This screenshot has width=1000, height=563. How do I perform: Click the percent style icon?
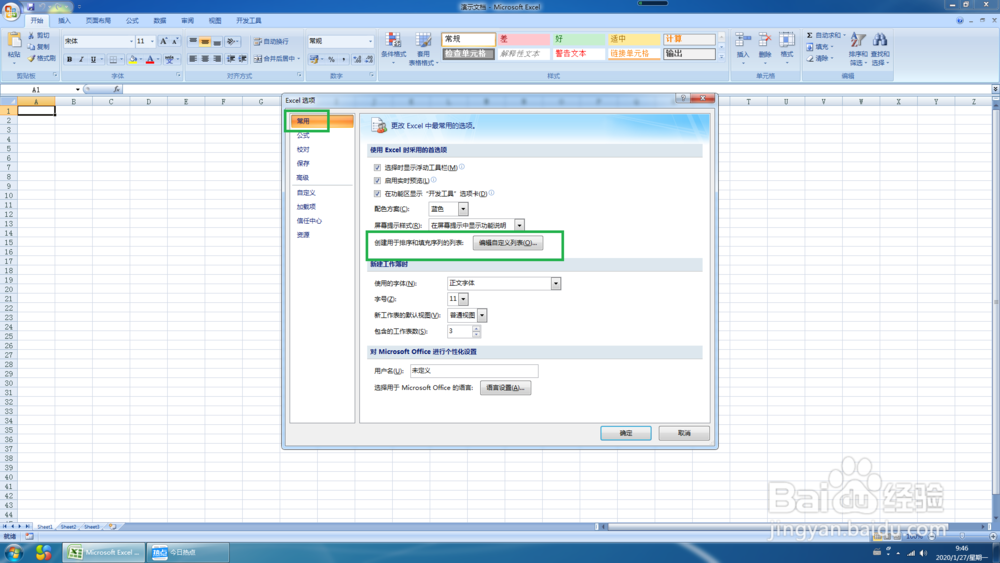331,59
